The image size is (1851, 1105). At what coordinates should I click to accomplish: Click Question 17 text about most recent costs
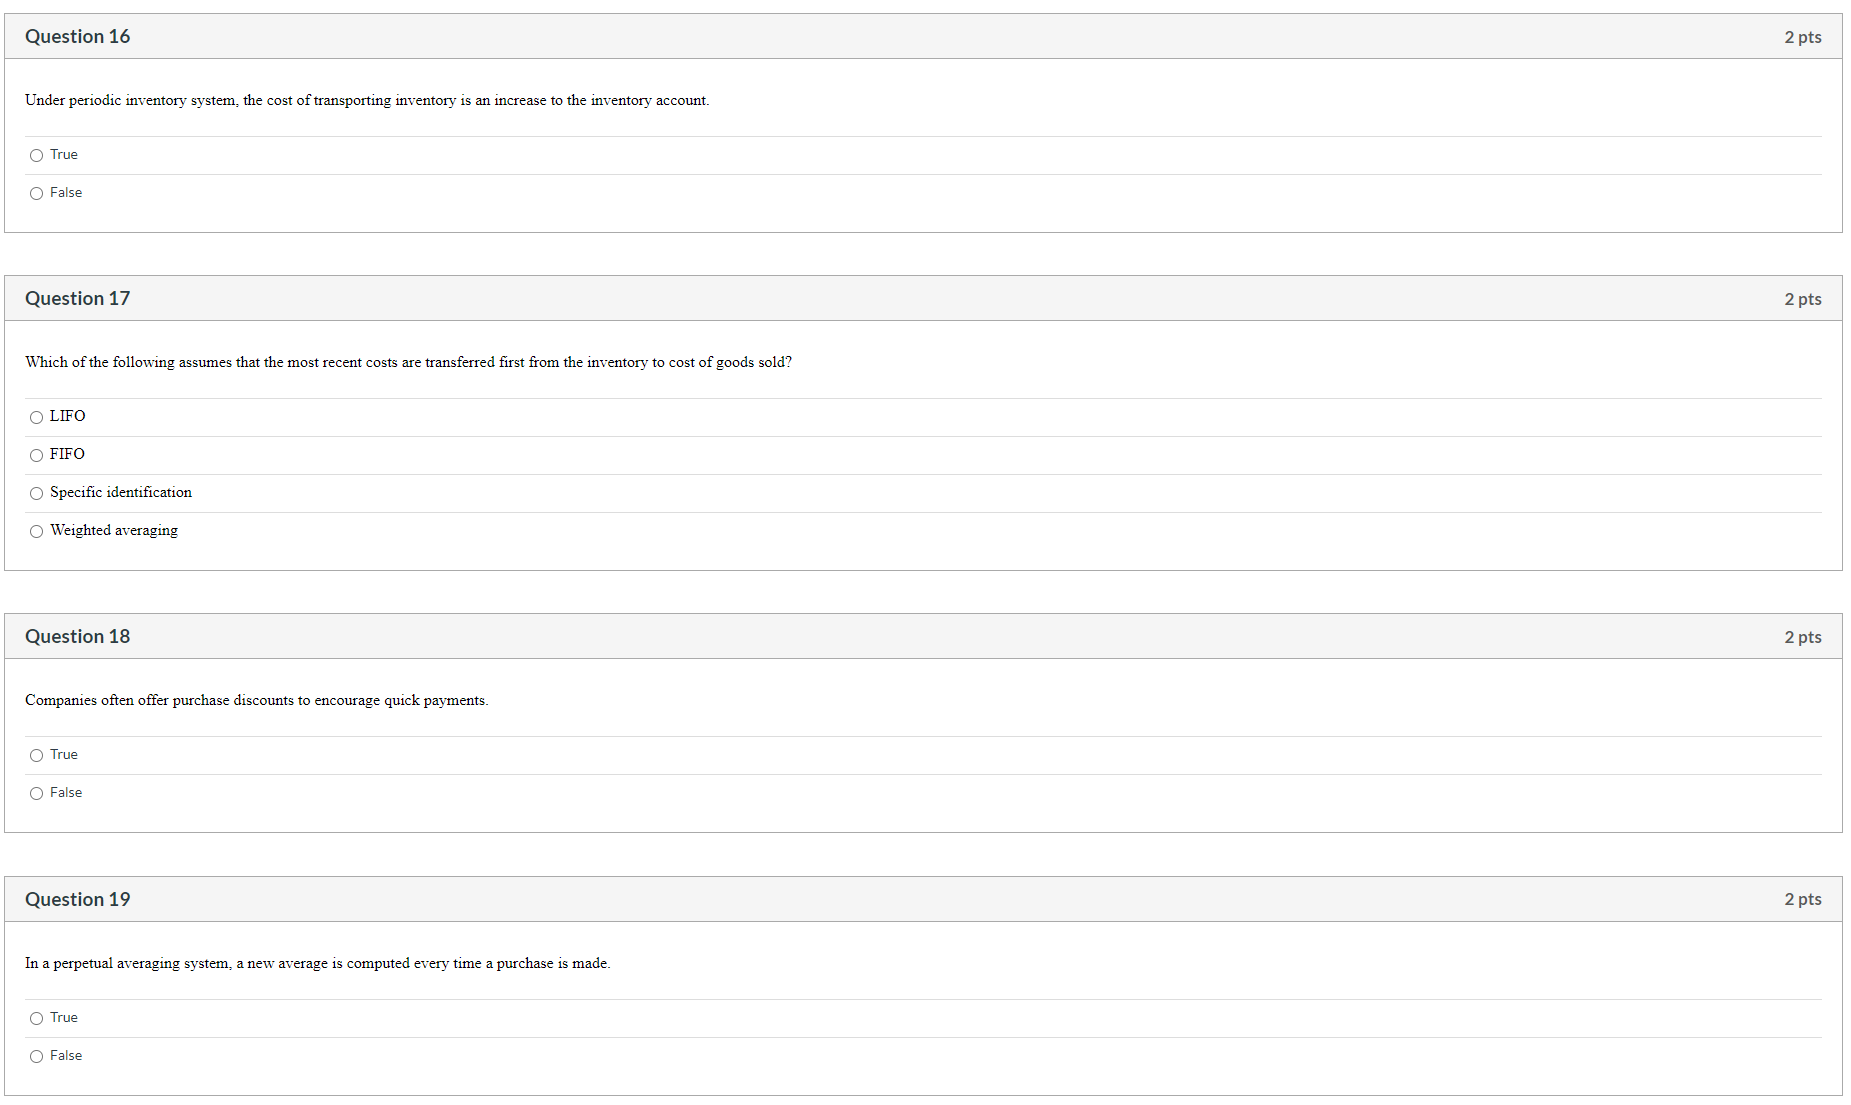click(408, 362)
